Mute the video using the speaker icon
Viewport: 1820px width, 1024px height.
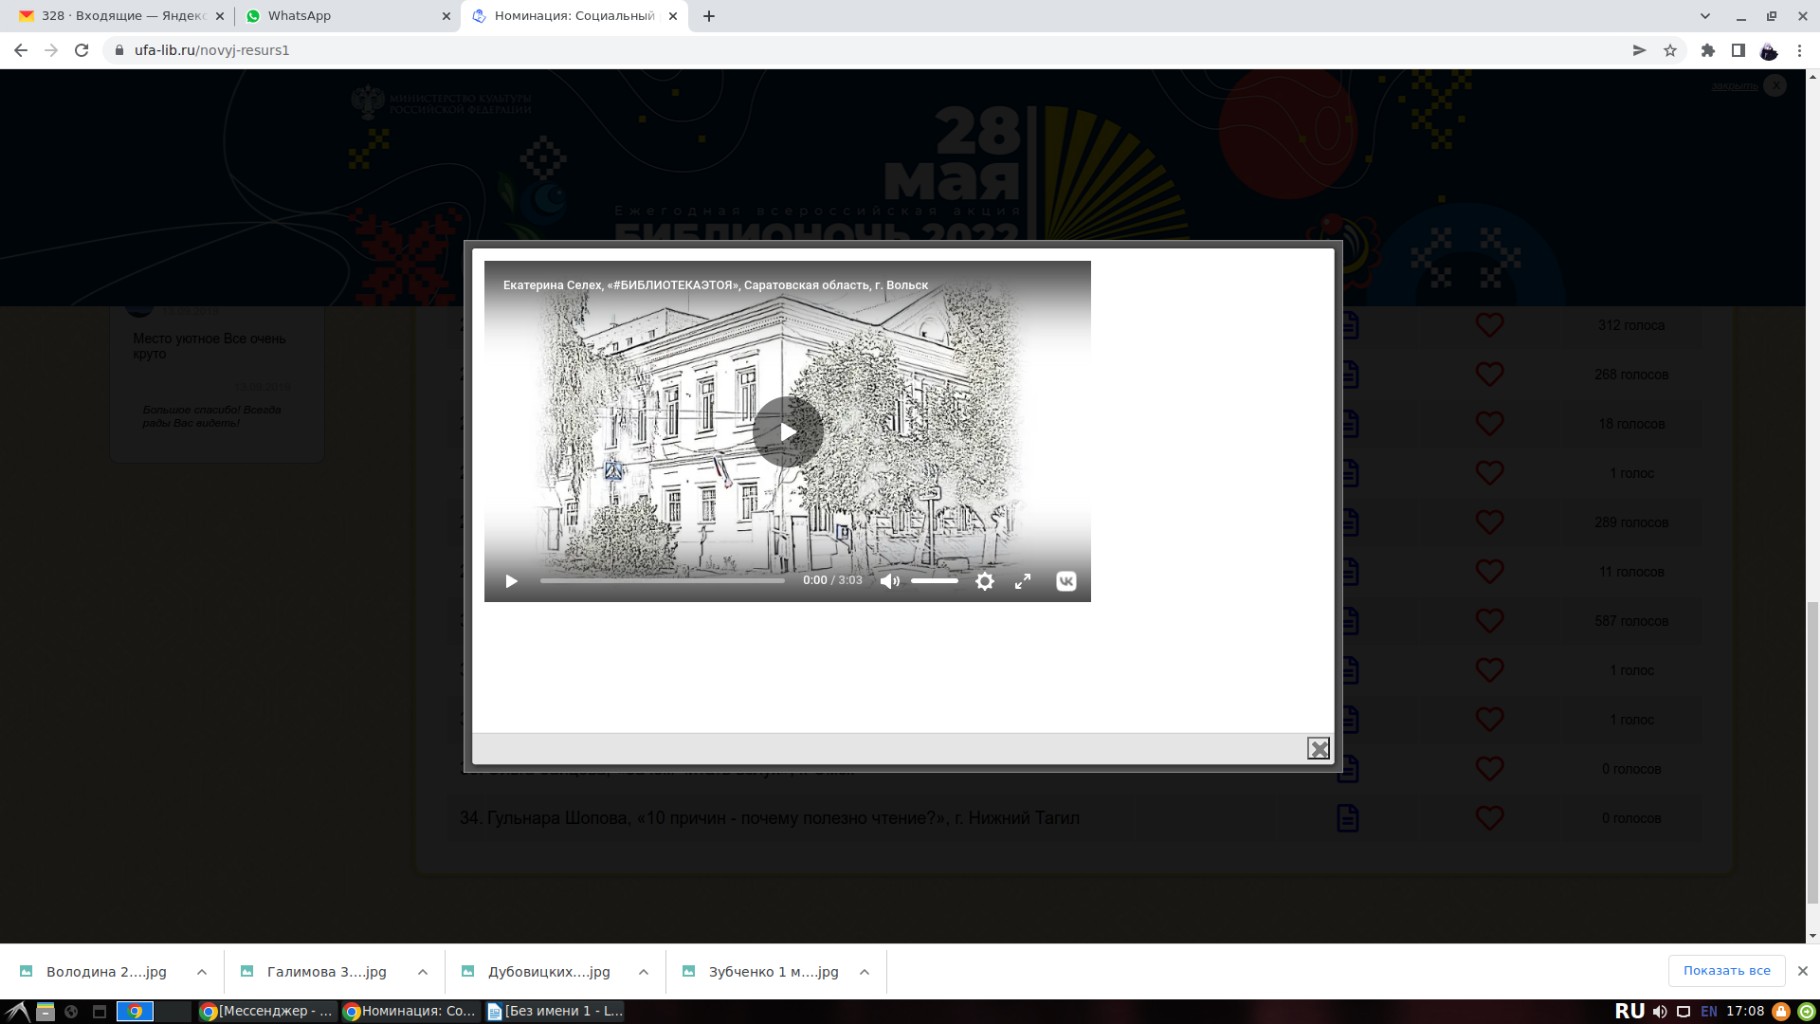889,581
